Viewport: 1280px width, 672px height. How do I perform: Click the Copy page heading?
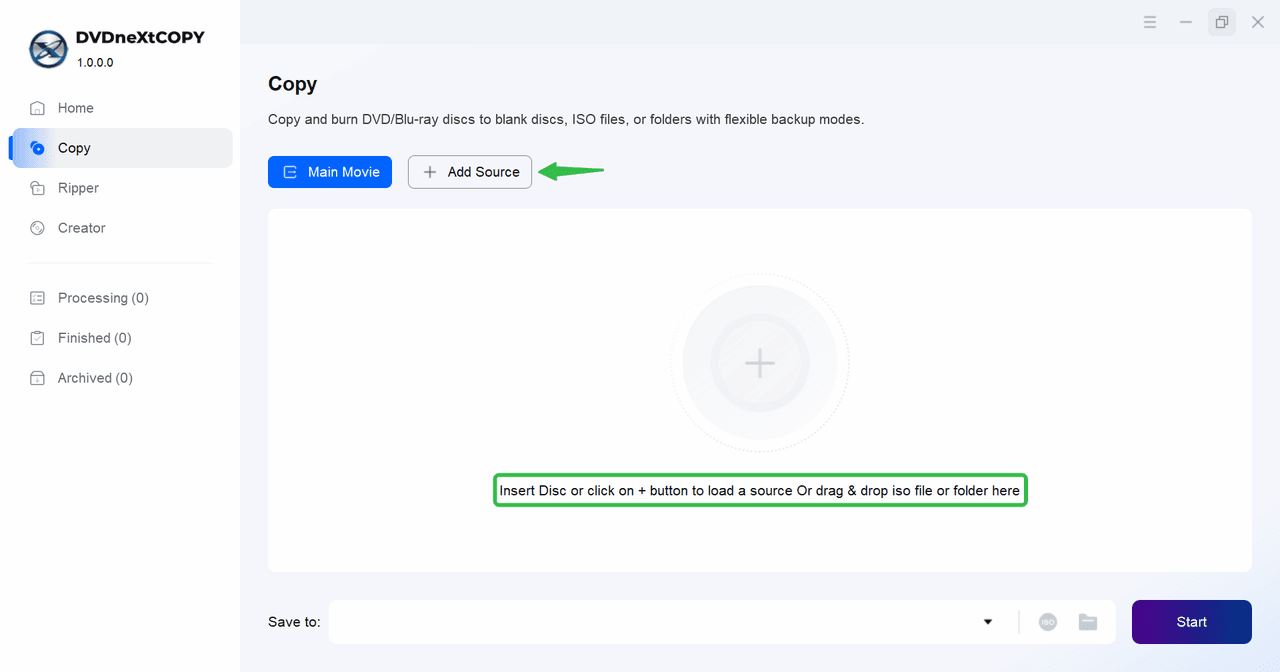click(x=293, y=85)
